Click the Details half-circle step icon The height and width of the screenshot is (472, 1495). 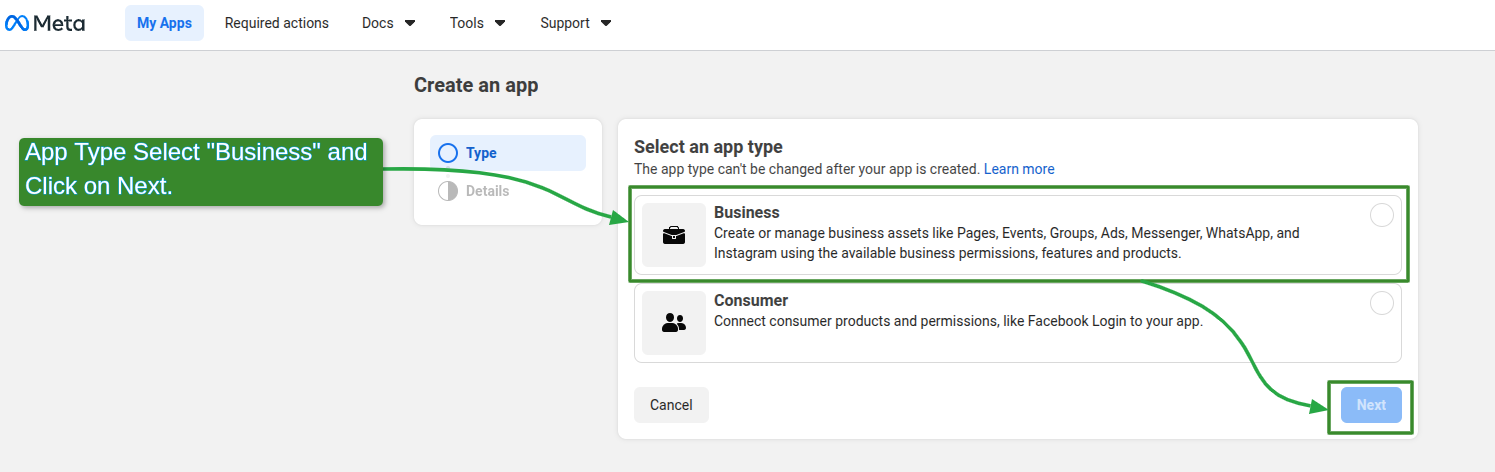pyautogui.click(x=448, y=191)
